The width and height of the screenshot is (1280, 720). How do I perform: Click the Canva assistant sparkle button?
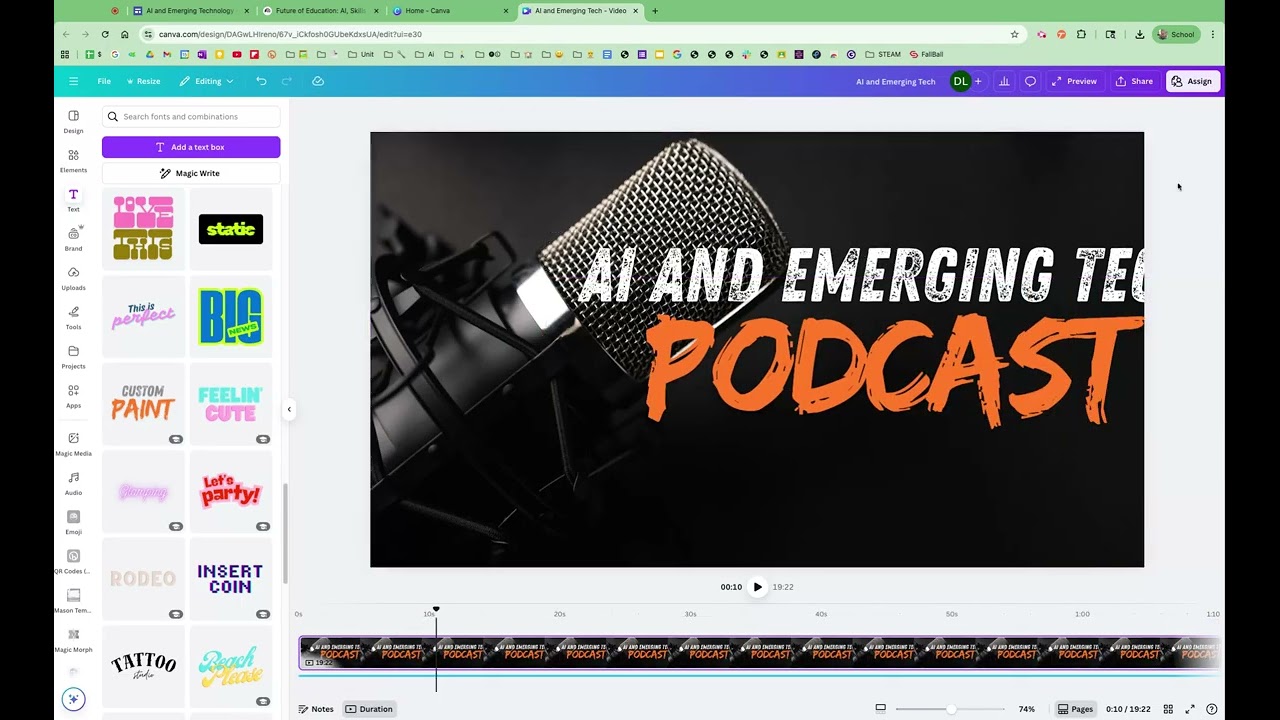coord(73,699)
